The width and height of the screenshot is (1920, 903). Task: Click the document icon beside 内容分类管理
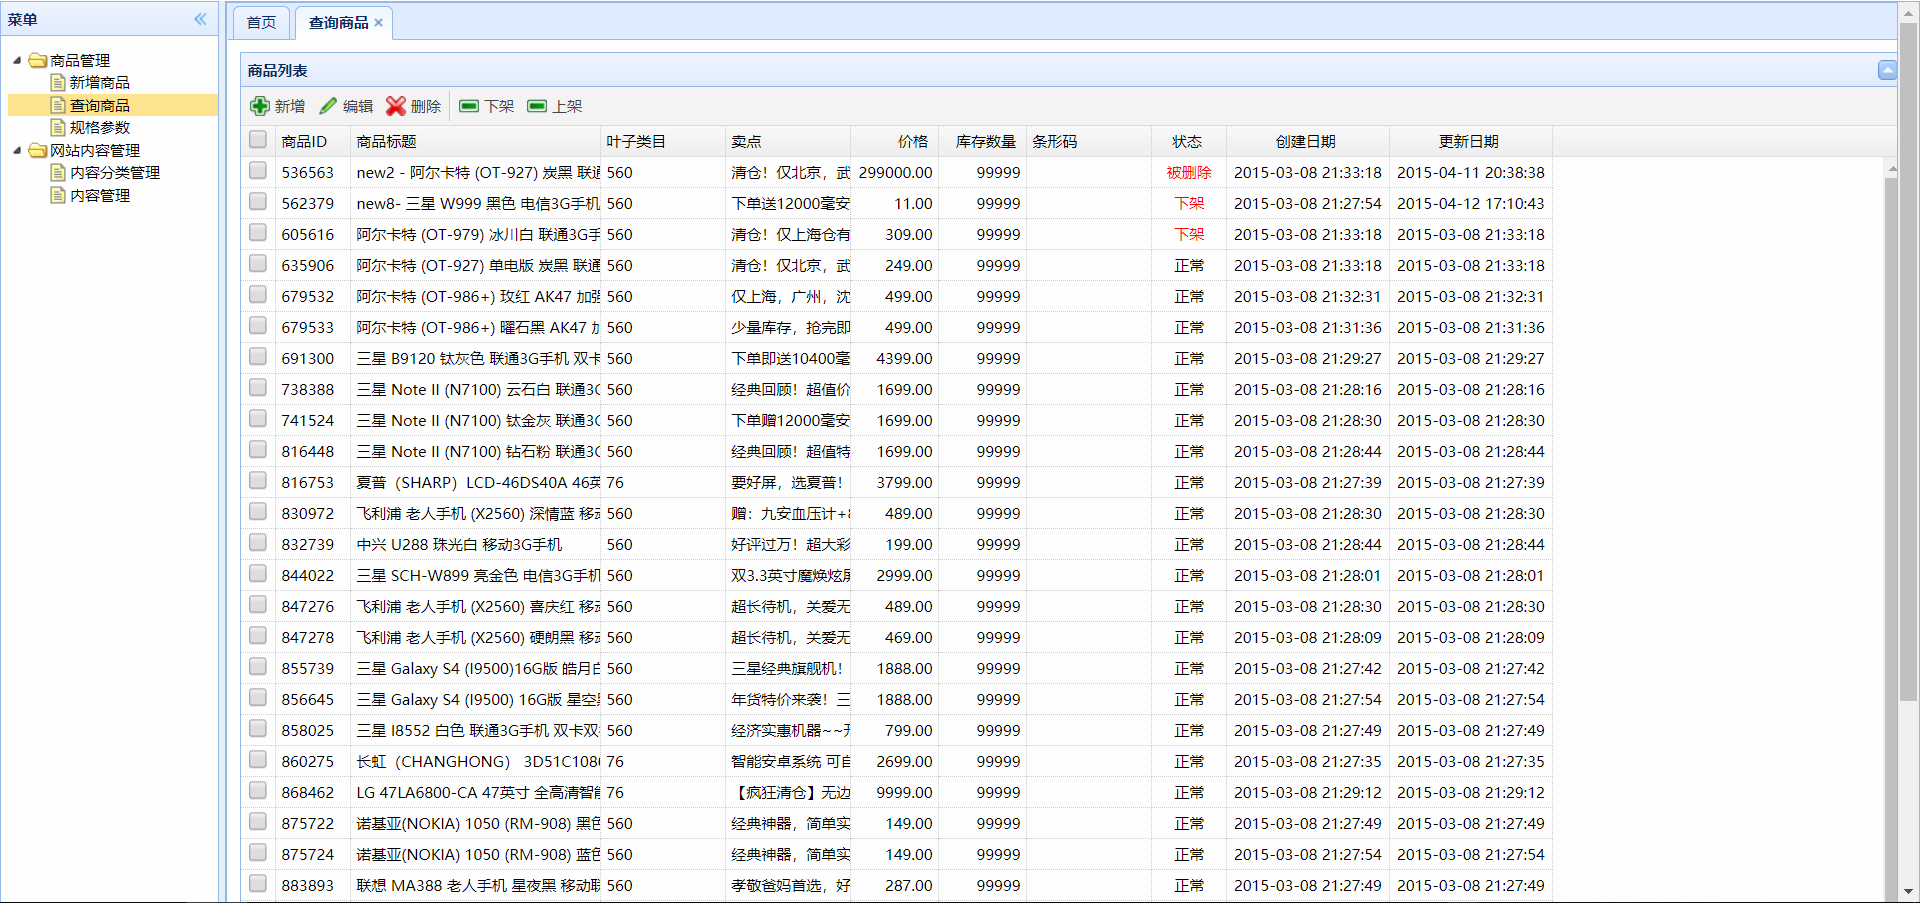pyautogui.click(x=59, y=172)
